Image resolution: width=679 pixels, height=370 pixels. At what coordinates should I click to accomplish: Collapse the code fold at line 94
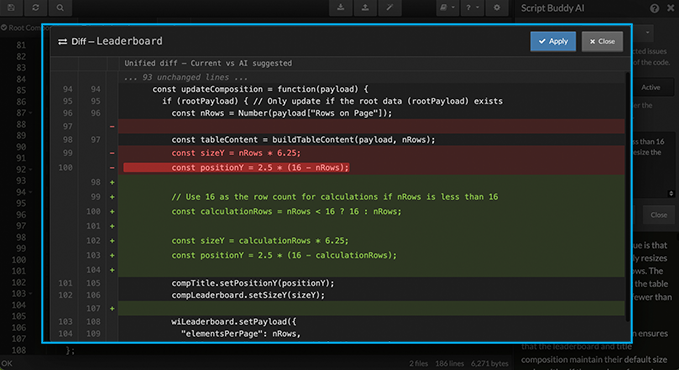pos(30,192)
